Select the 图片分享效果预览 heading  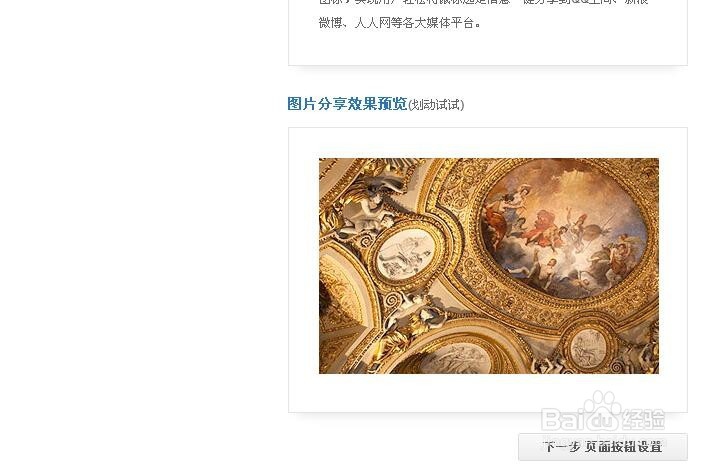(347, 104)
